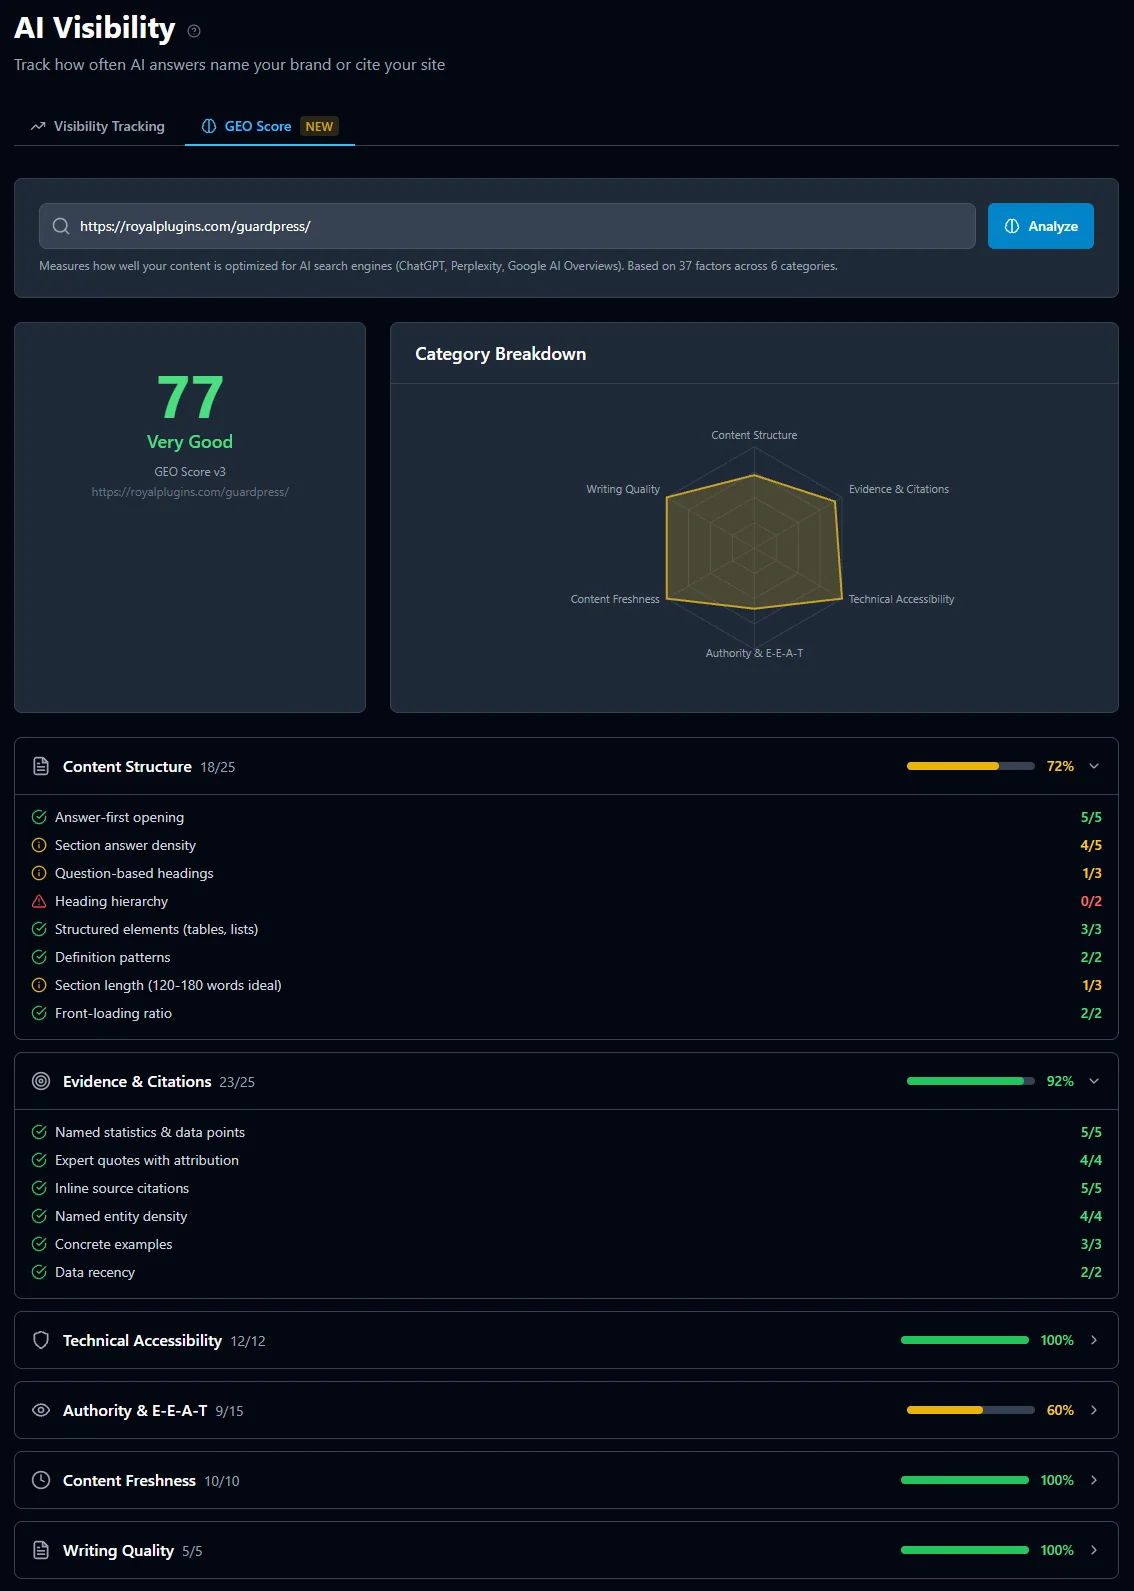Expand the Authority & E-E-A-T section chevron
This screenshot has width=1134, height=1591.
click(x=1094, y=1410)
